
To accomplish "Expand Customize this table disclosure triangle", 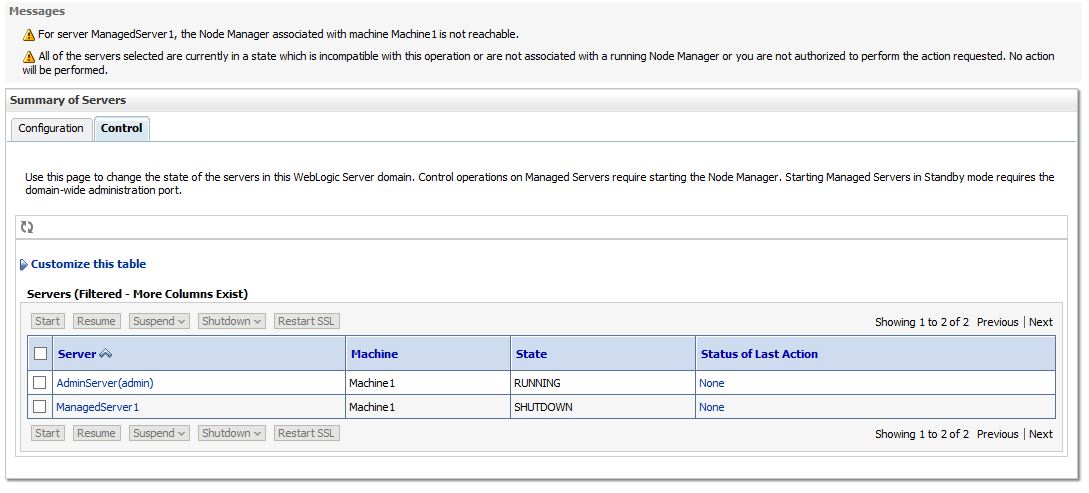I will (24, 265).
